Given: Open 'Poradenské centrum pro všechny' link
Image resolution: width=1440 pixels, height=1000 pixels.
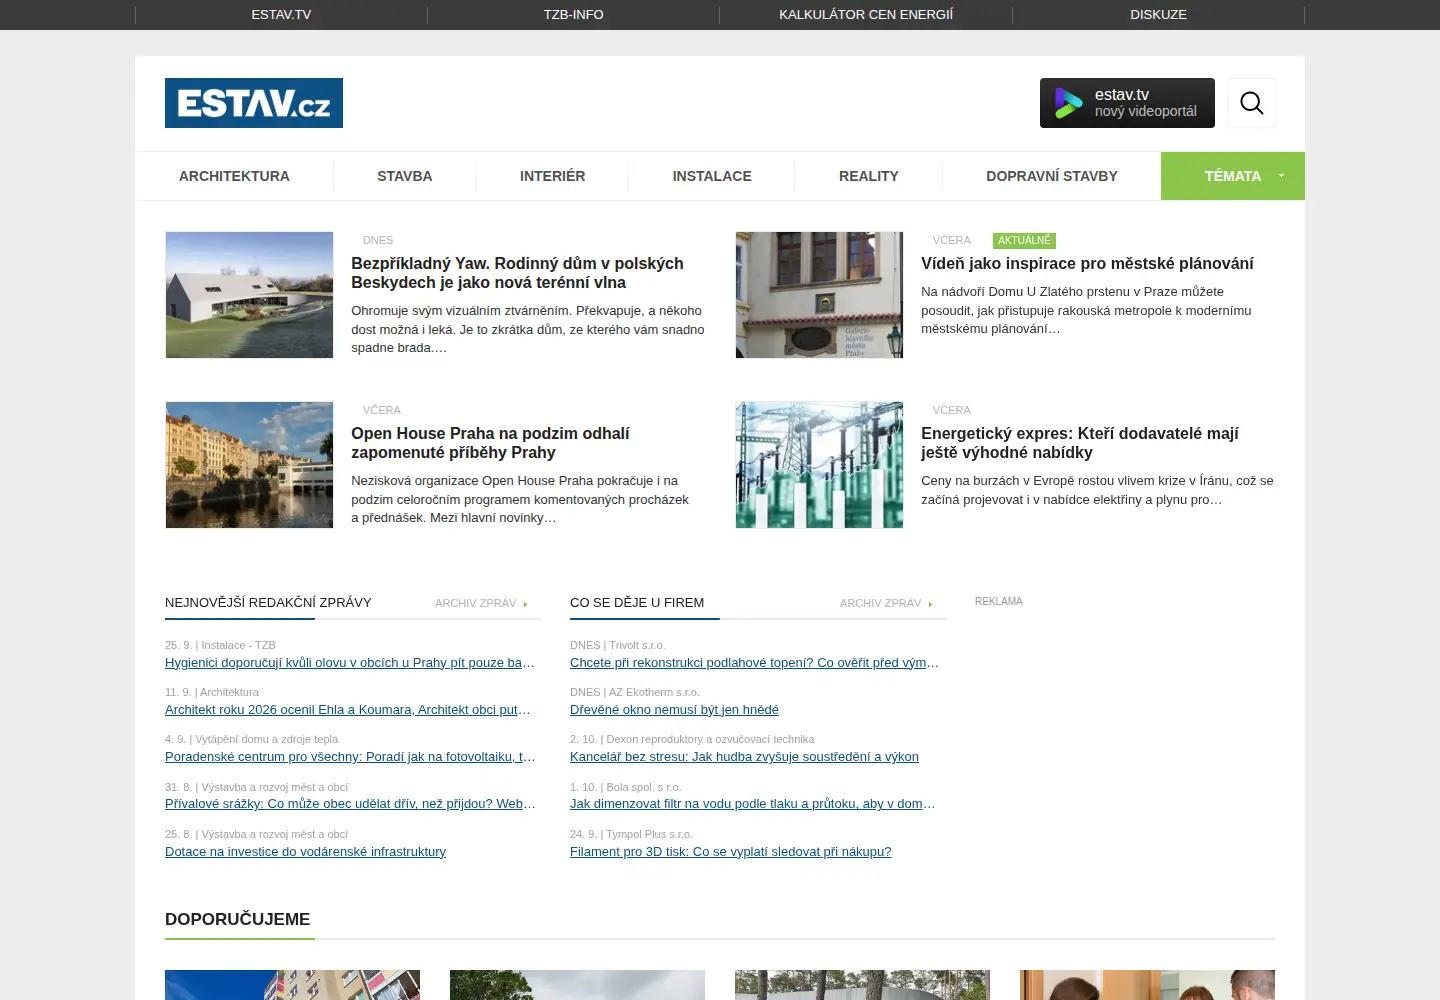Looking at the screenshot, I should click(350, 757).
